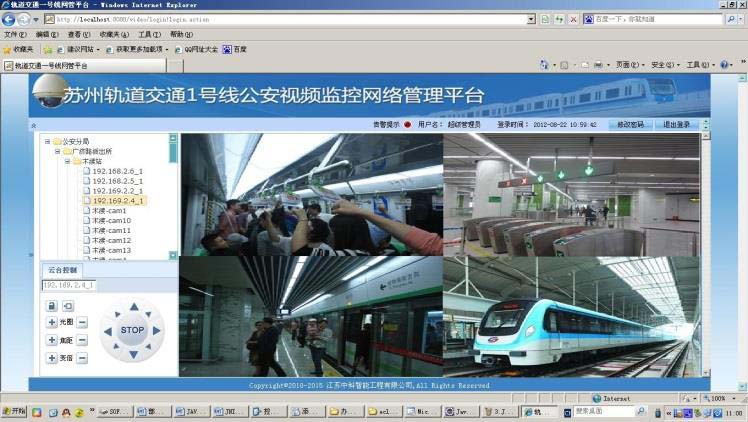This screenshot has height=422, width=748.
Task: Click the browser Forward button
Action: [23, 20]
